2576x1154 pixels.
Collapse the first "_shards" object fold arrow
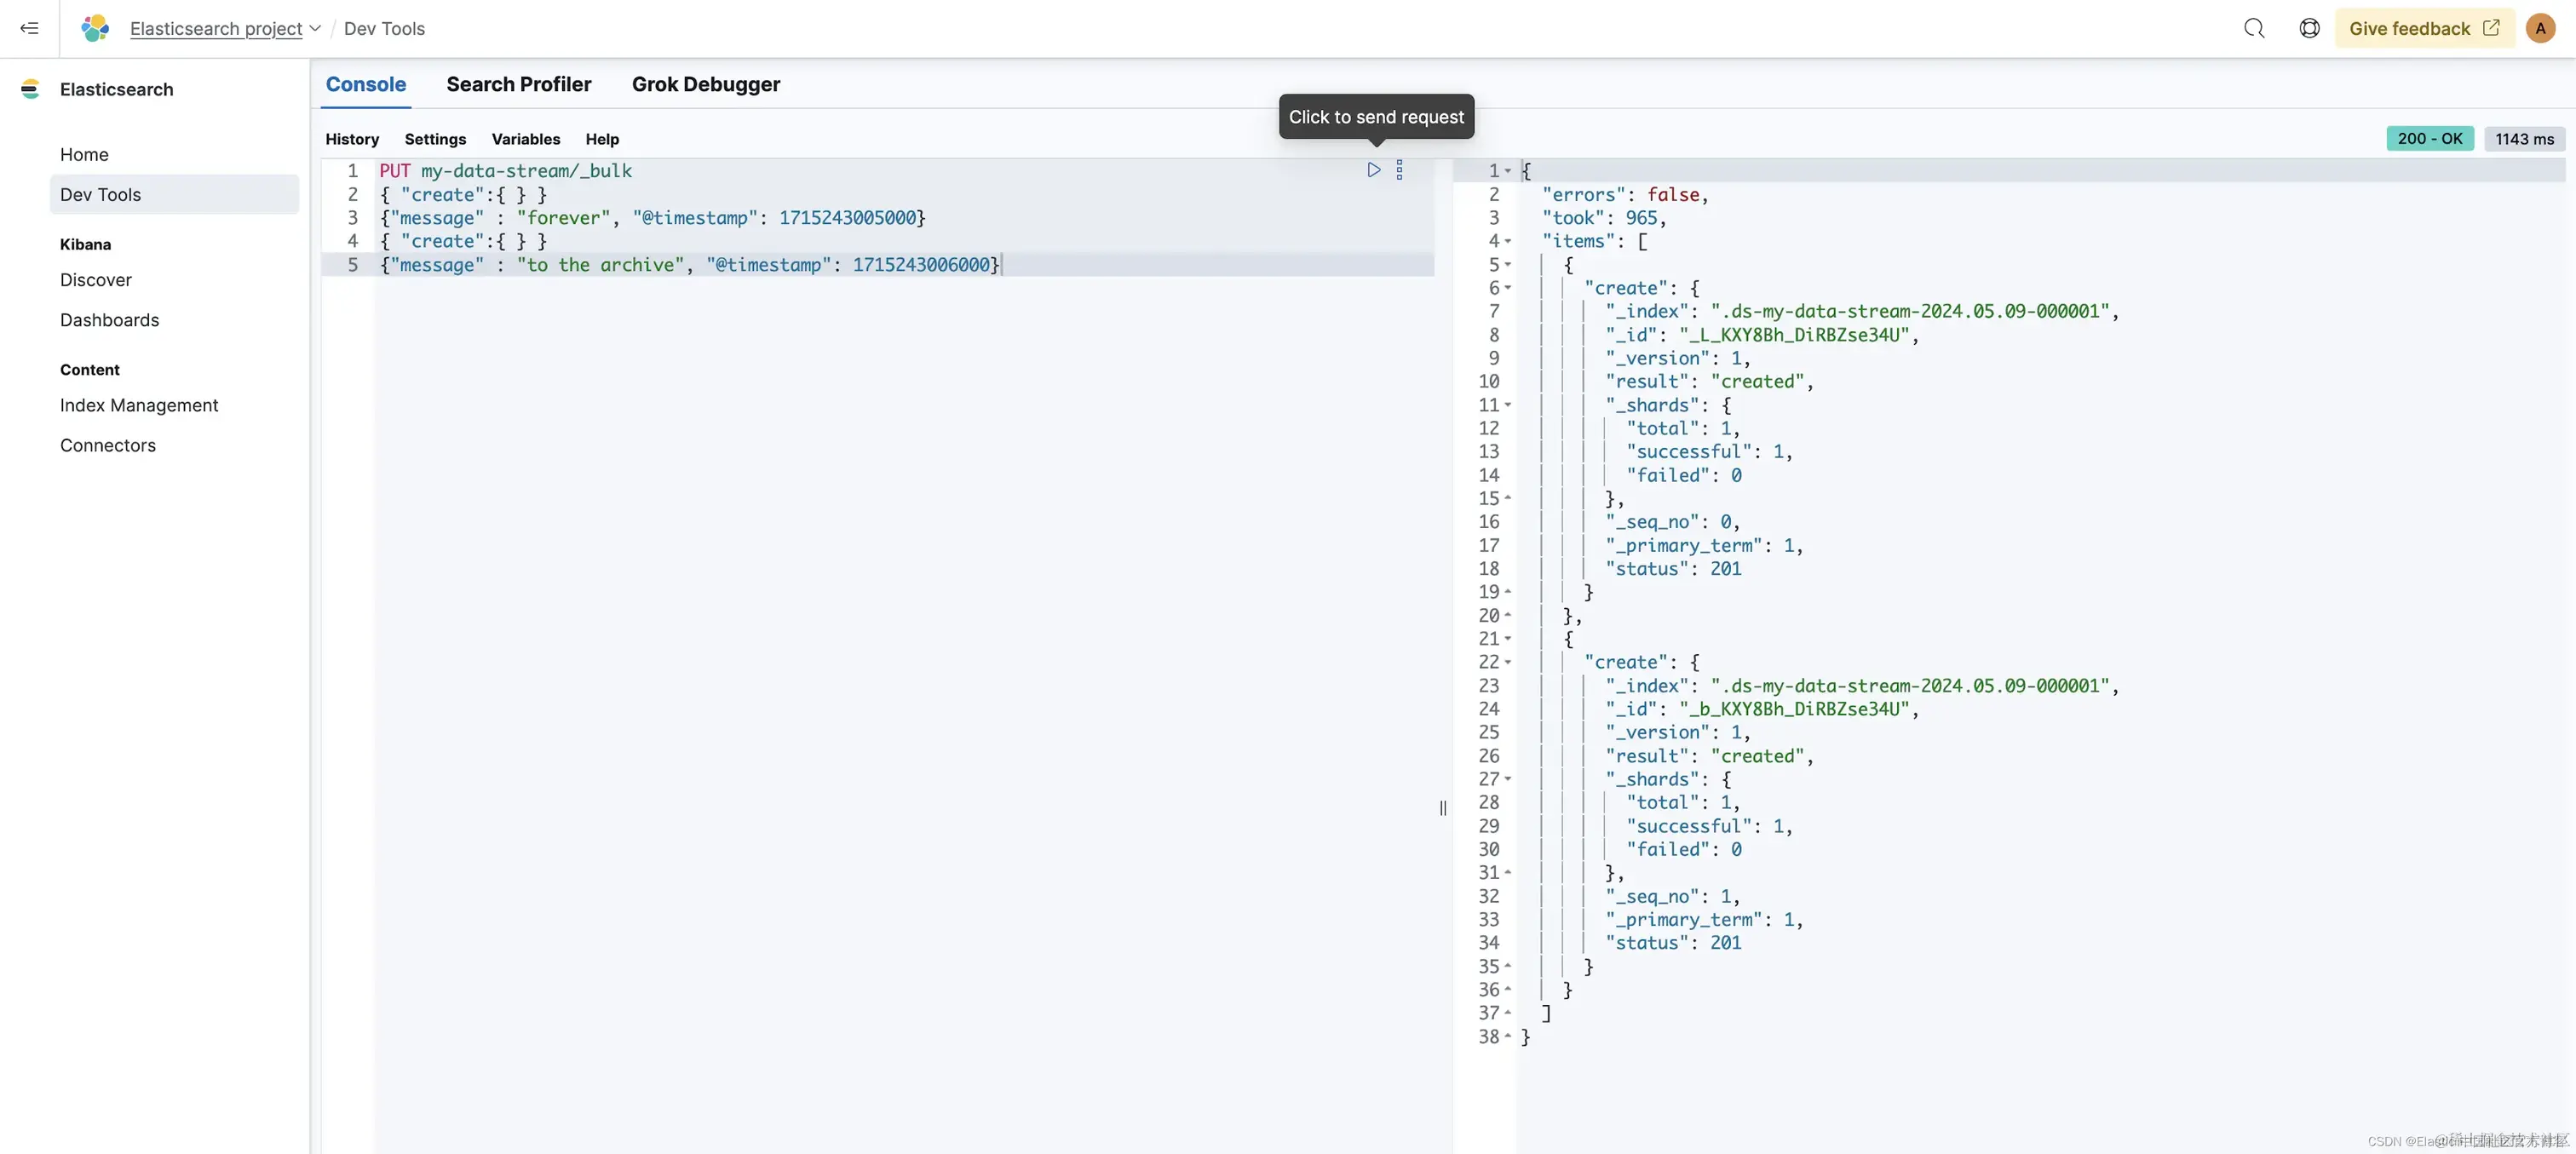pyautogui.click(x=1508, y=405)
